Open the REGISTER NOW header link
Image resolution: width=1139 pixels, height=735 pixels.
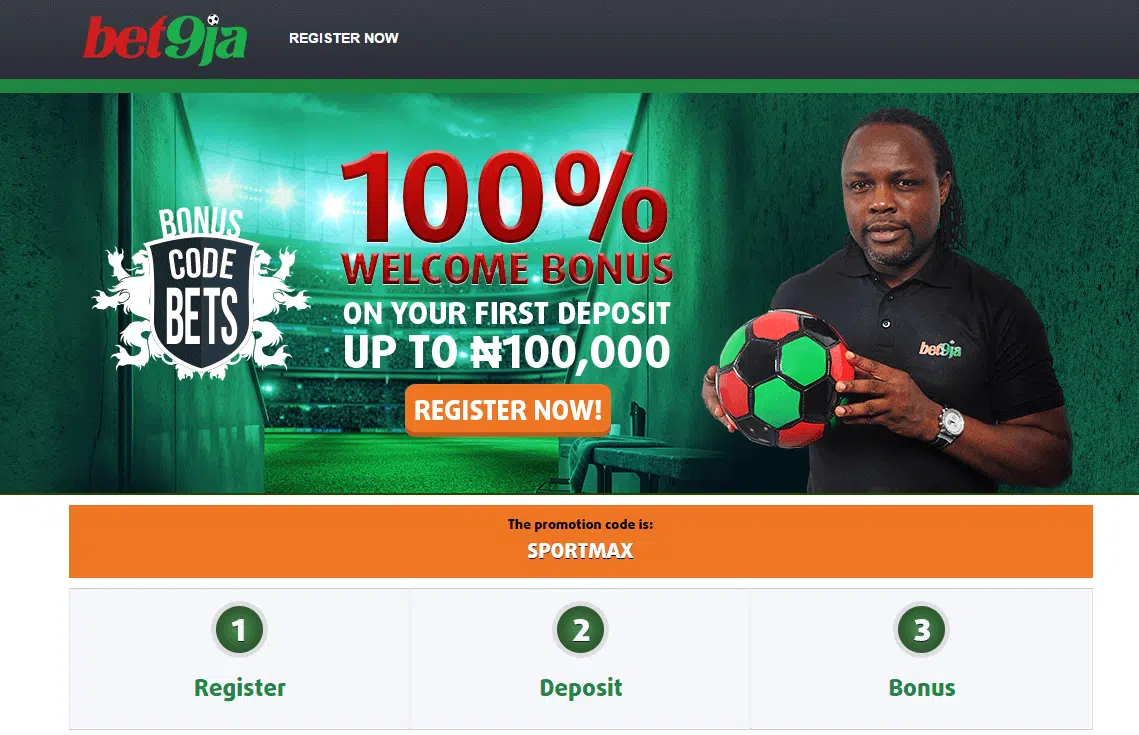tap(344, 38)
